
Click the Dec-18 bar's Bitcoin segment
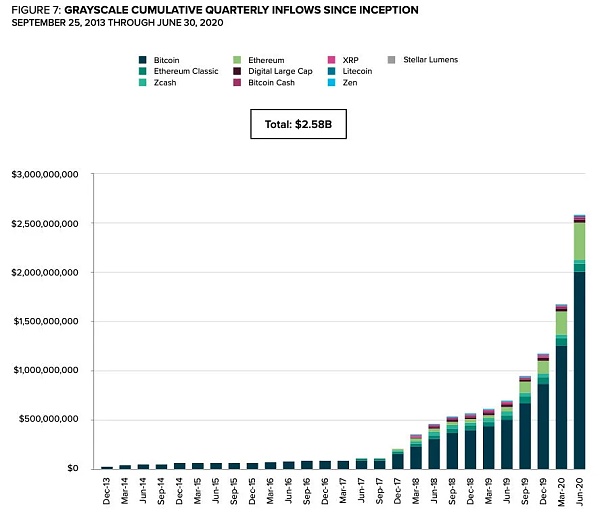[x=470, y=450]
